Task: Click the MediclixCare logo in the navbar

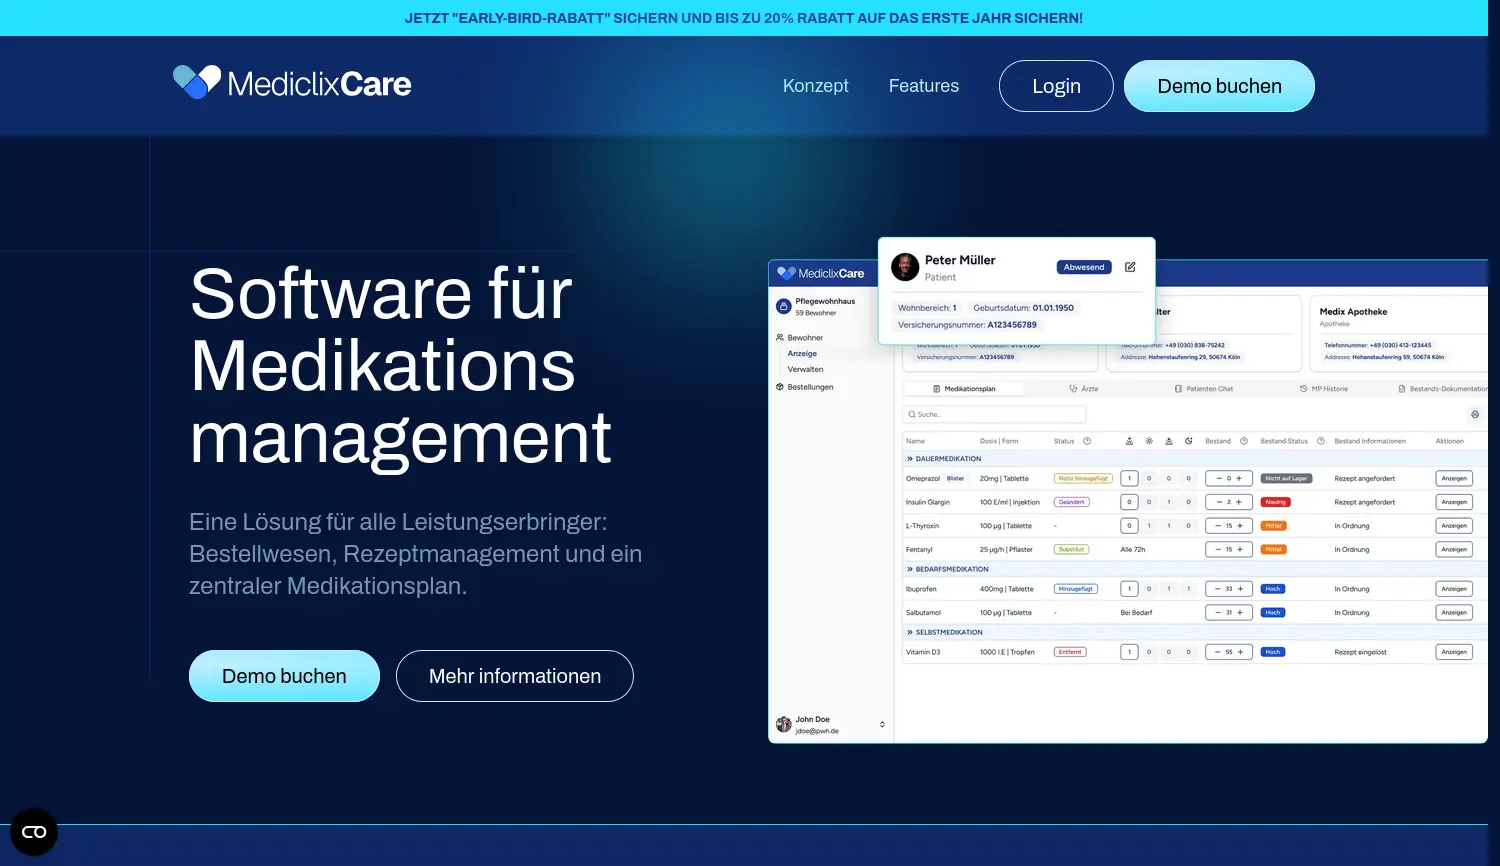Action: [x=291, y=81]
